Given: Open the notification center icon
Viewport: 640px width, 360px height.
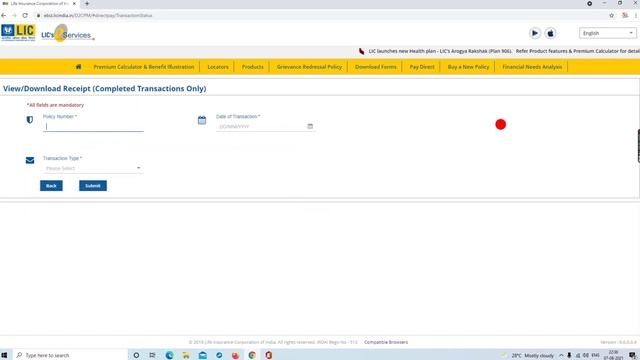Looking at the screenshot, I should pos(632,355).
